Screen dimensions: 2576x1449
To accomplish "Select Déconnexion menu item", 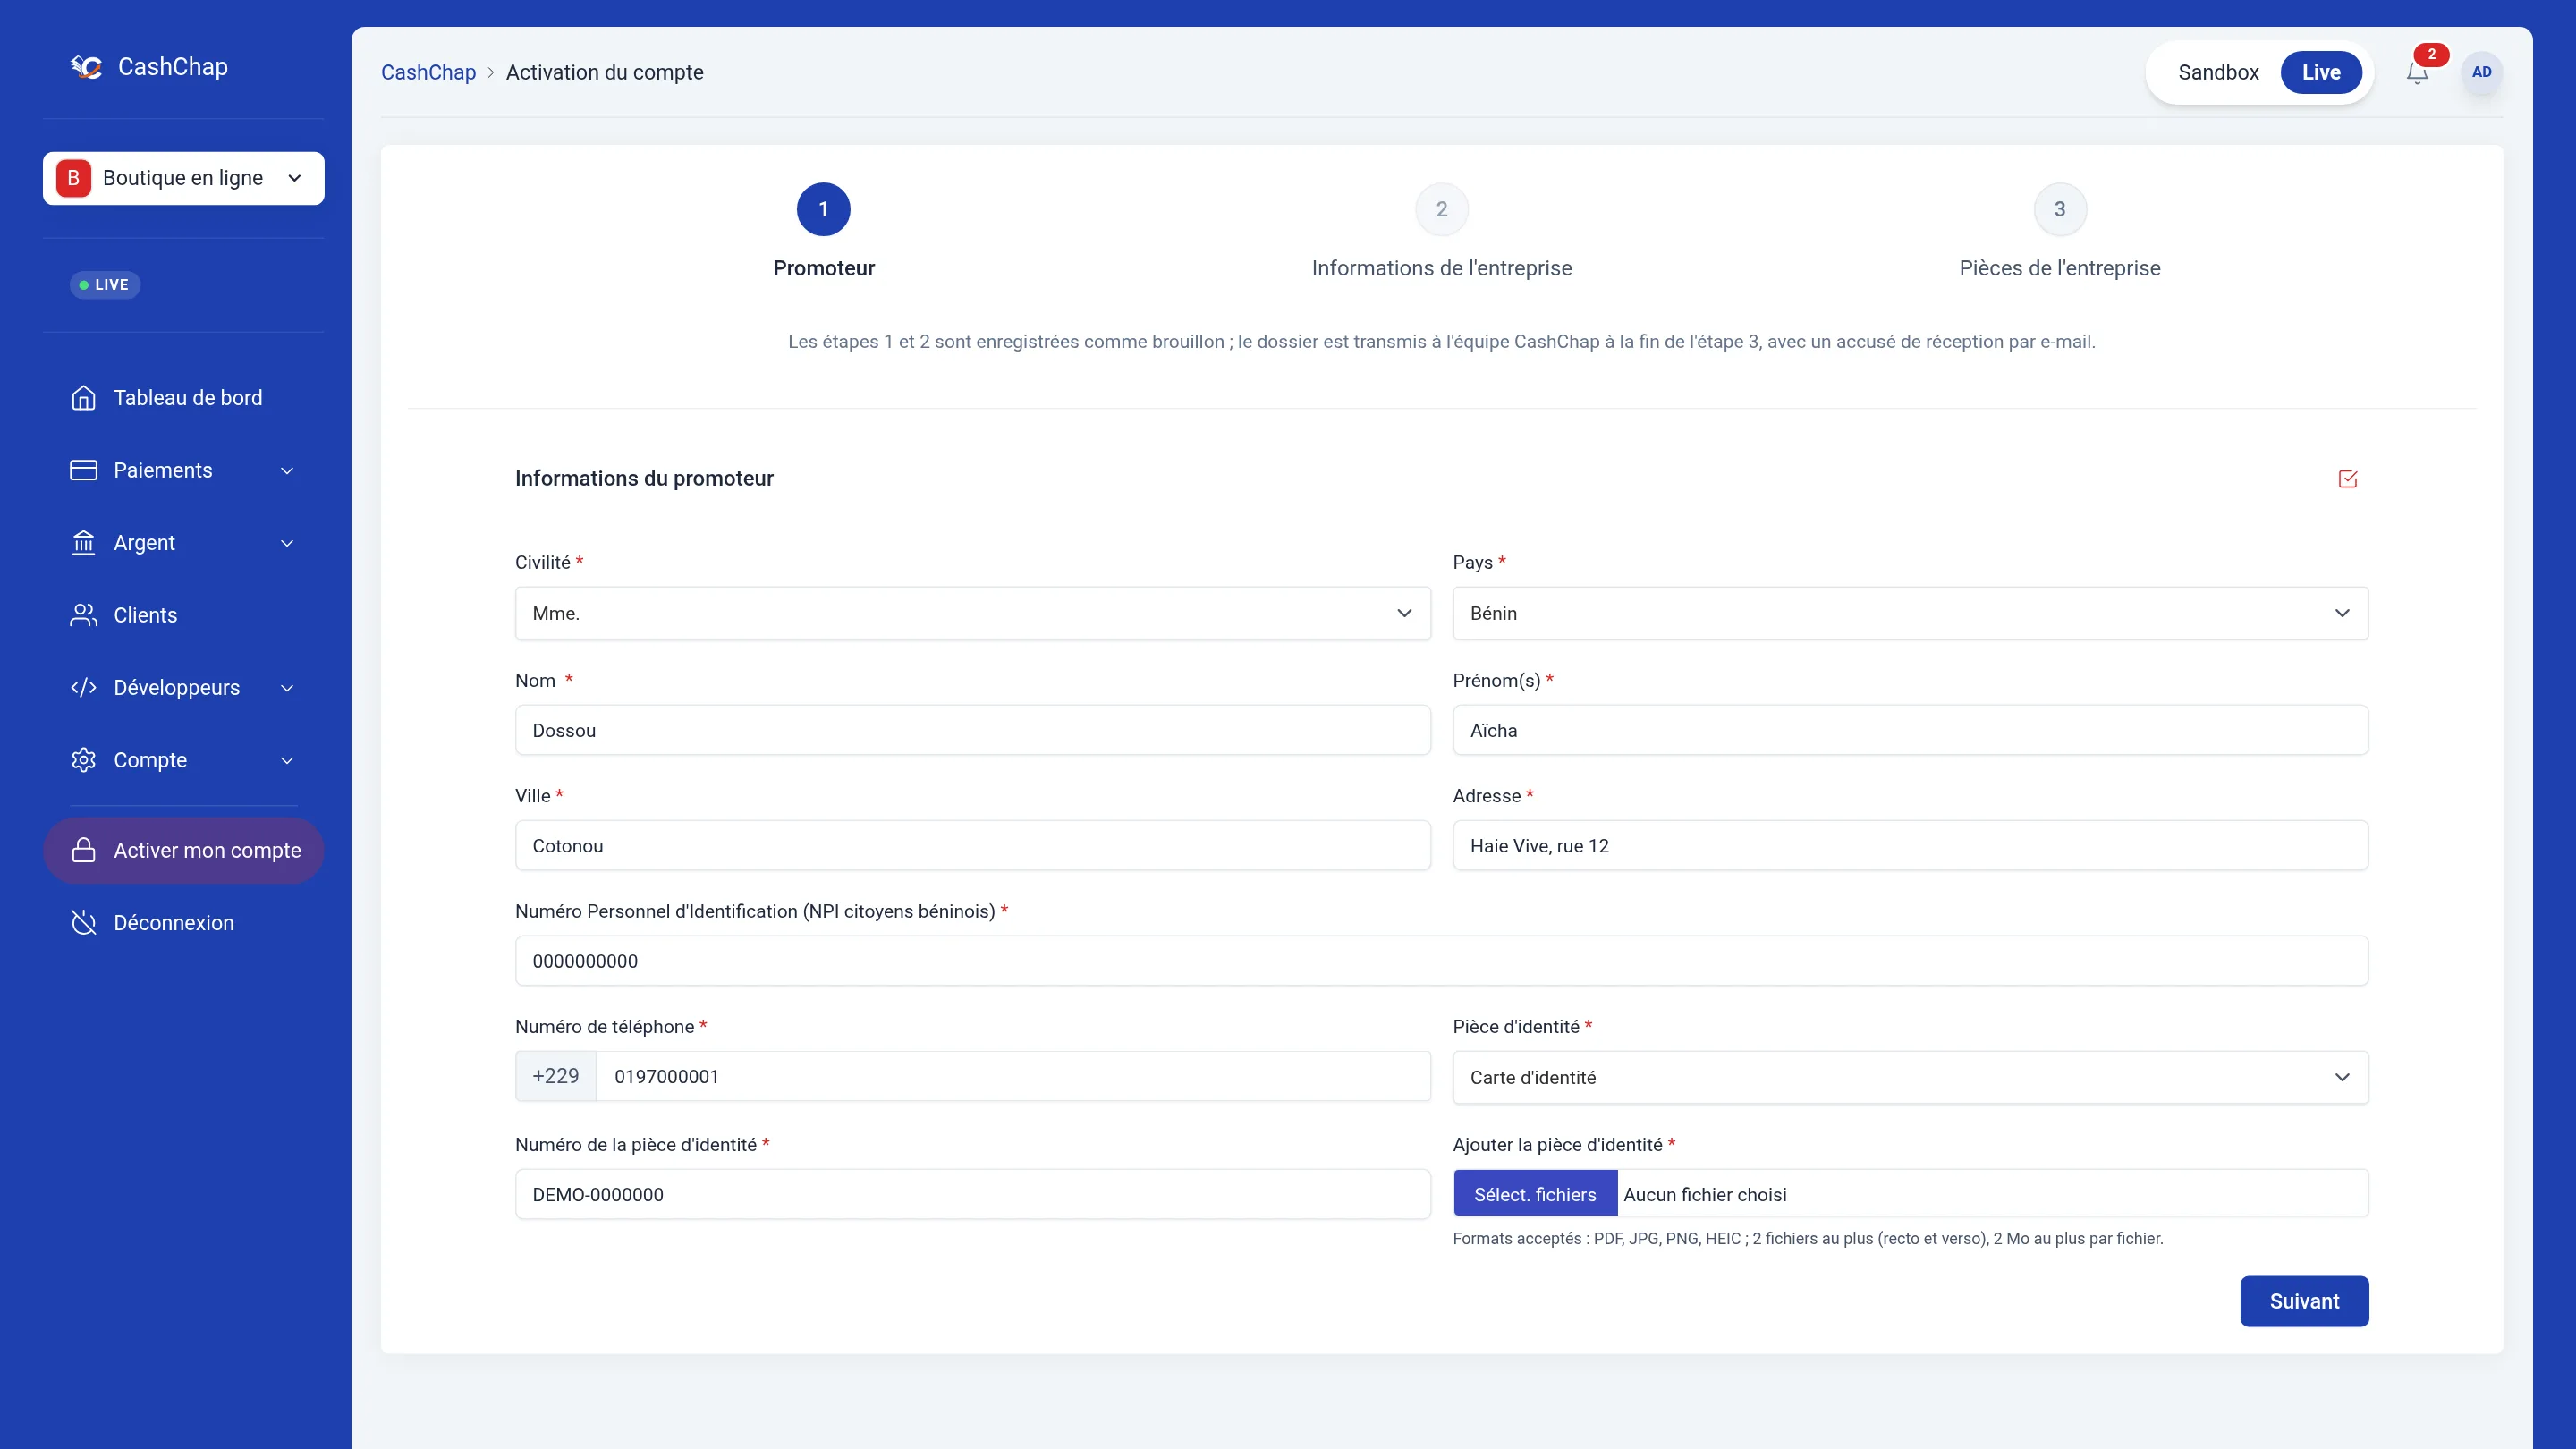I will 183,923.
